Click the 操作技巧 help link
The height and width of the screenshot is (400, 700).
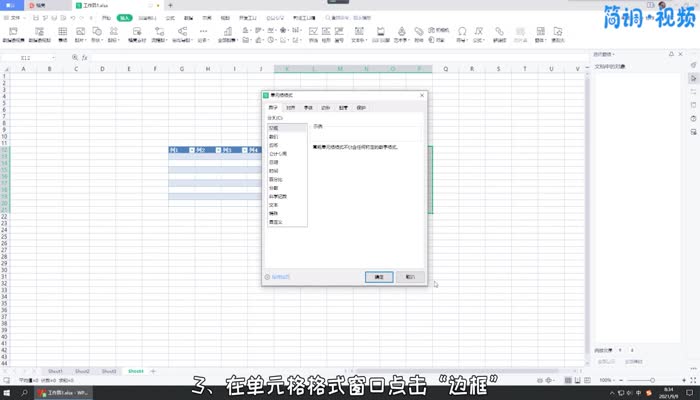point(280,276)
